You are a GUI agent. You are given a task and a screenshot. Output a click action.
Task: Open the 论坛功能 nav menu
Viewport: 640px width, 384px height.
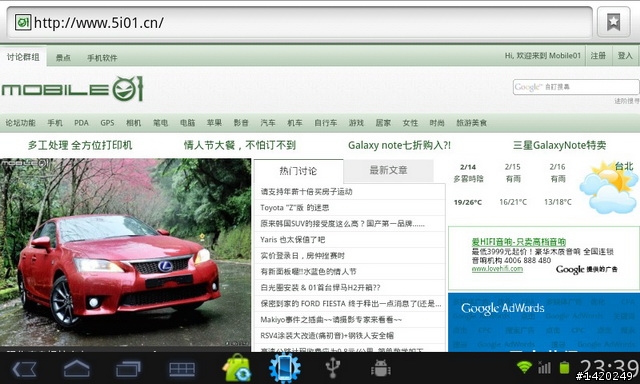pos(20,122)
